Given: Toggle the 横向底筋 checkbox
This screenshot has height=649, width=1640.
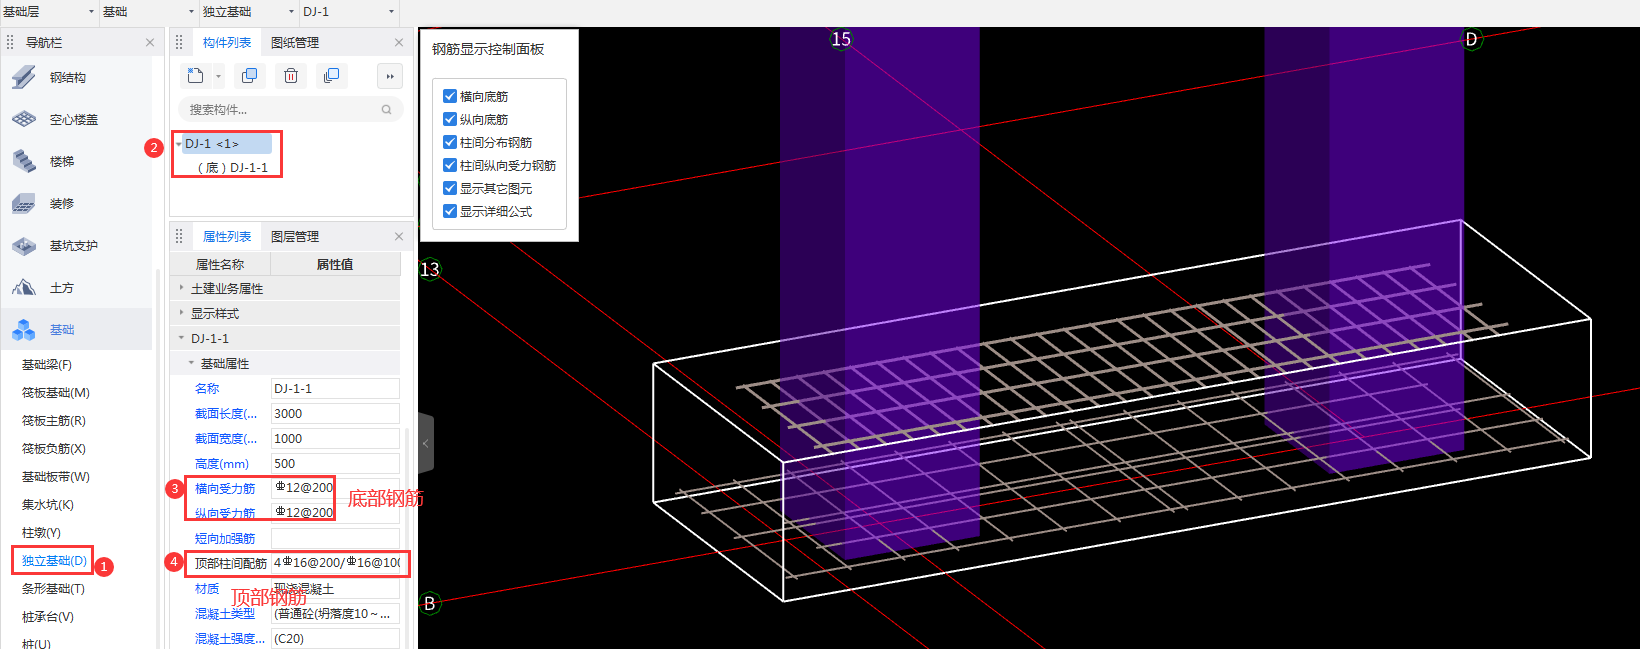Looking at the screenshot, I should tap(450, 96).
